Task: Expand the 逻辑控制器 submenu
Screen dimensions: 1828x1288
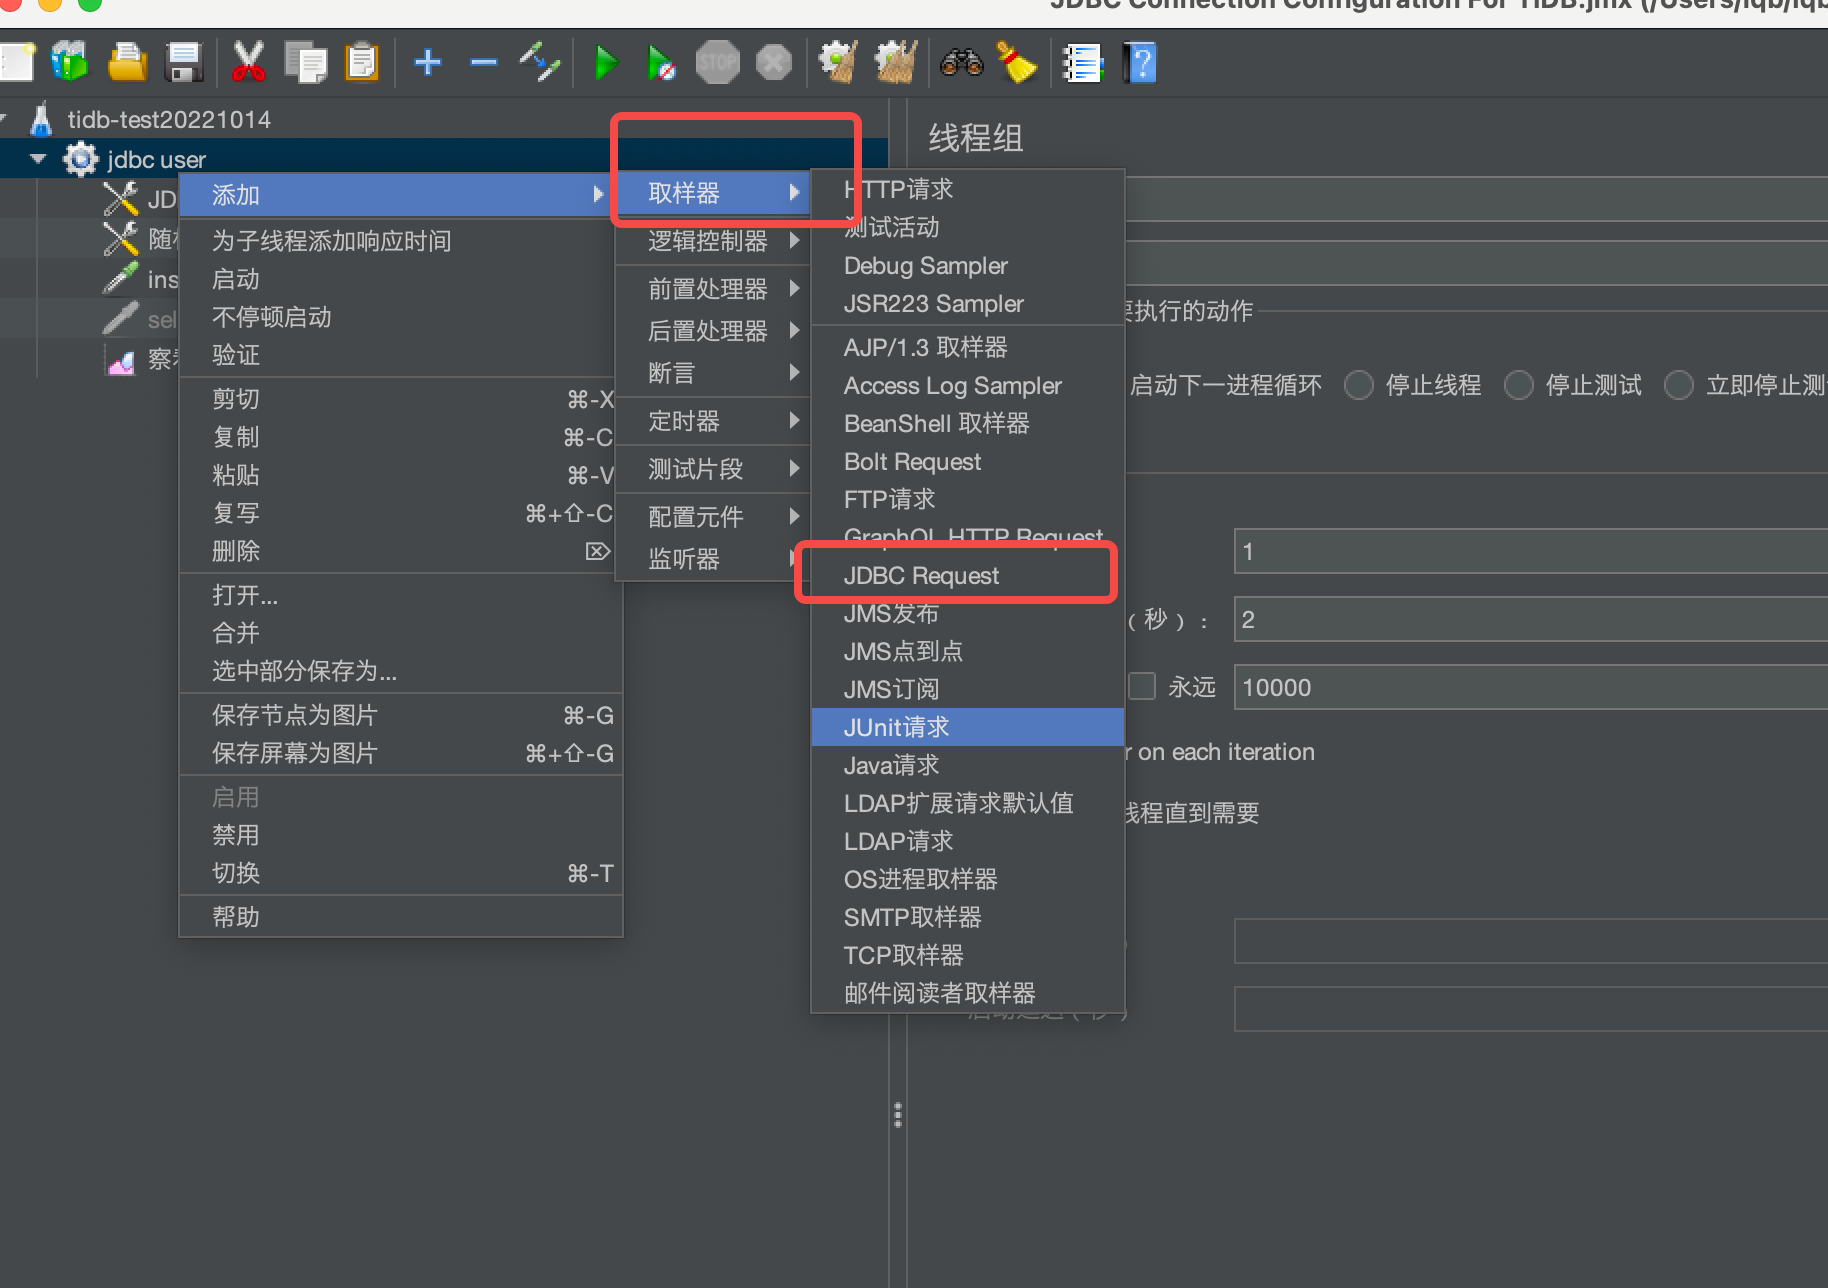Action: point(715,241)
